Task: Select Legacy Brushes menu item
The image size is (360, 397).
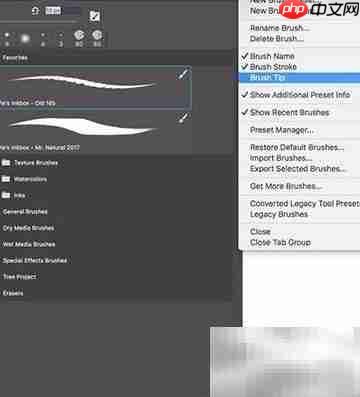Action: 279,214
